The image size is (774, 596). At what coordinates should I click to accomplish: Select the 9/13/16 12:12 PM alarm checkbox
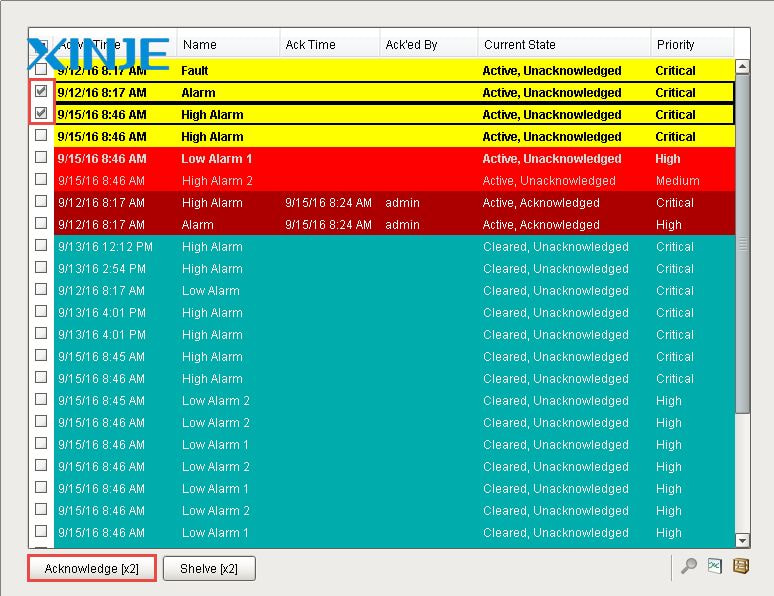tap(41, 245)
